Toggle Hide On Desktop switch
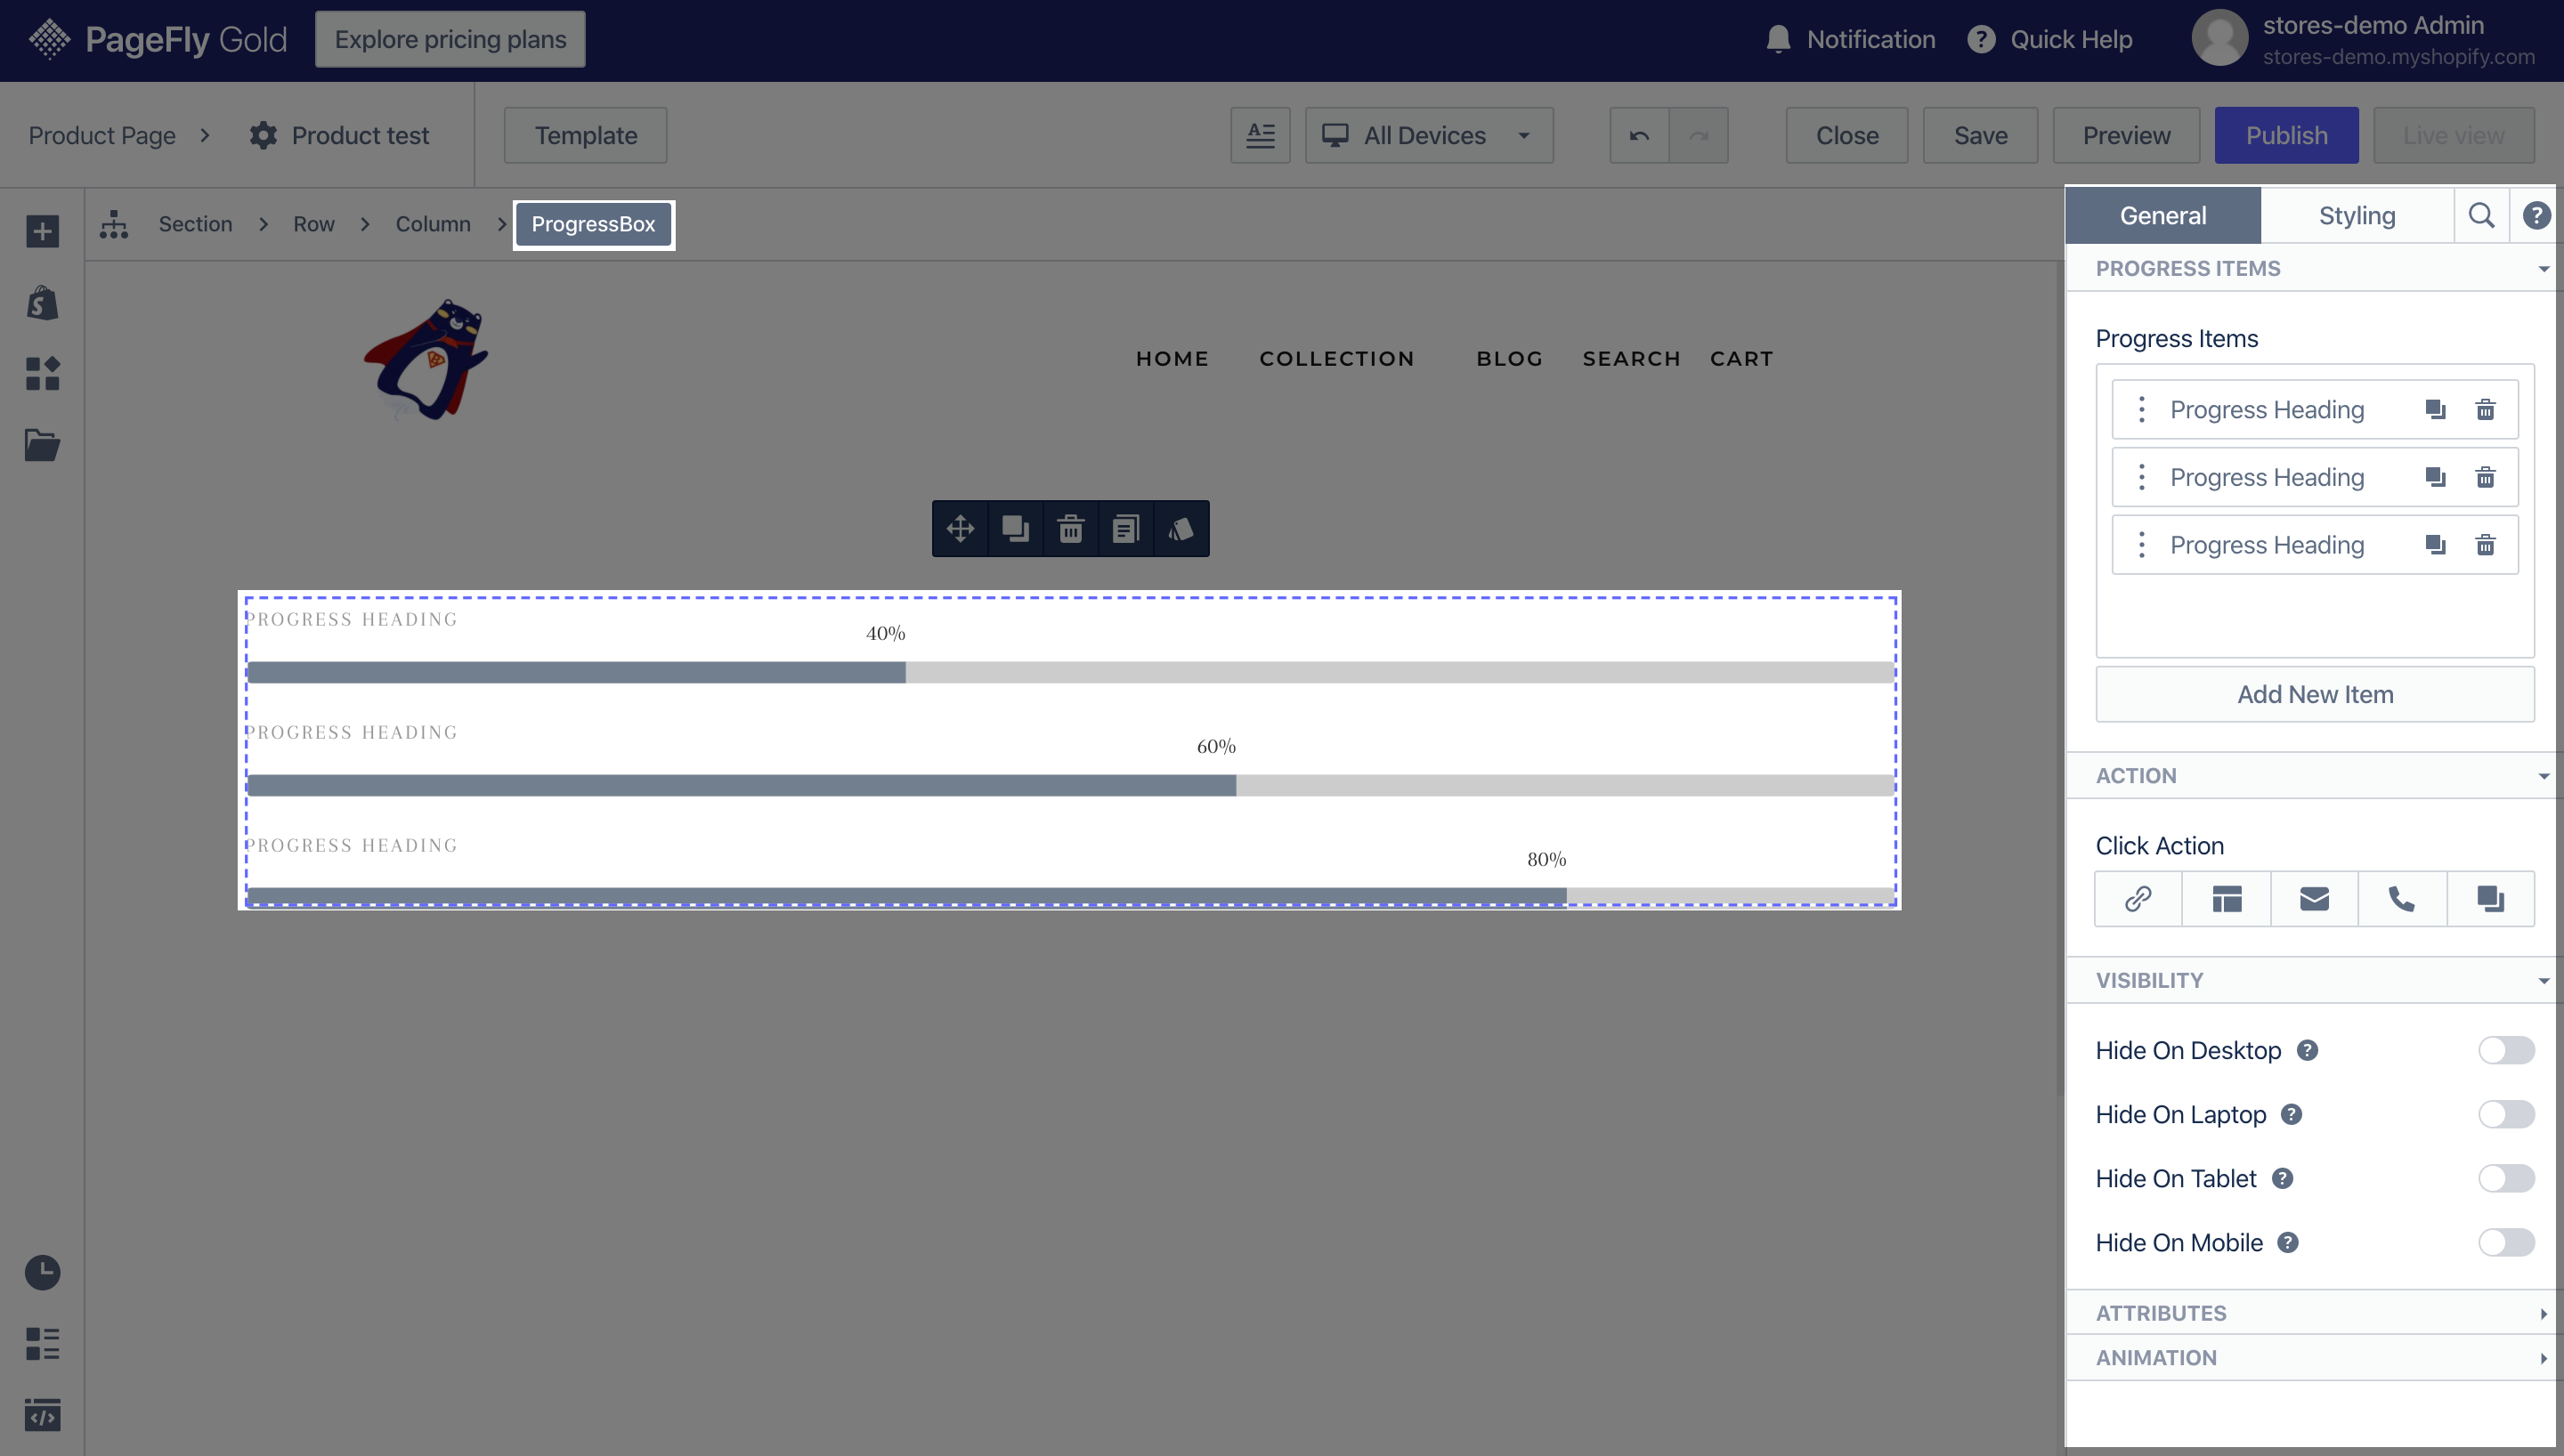The width and height of the screenshot is (2564, 1456). click(x=2506, y=1050)
